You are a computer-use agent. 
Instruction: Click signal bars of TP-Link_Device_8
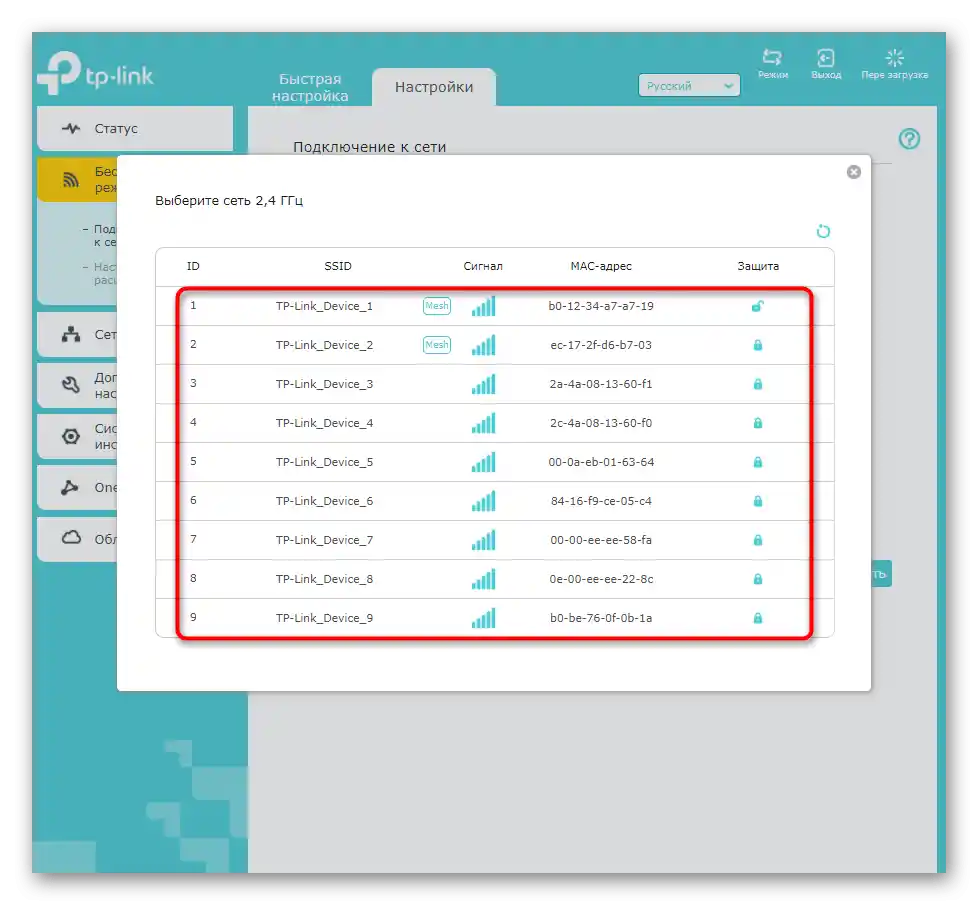[483, 579]
